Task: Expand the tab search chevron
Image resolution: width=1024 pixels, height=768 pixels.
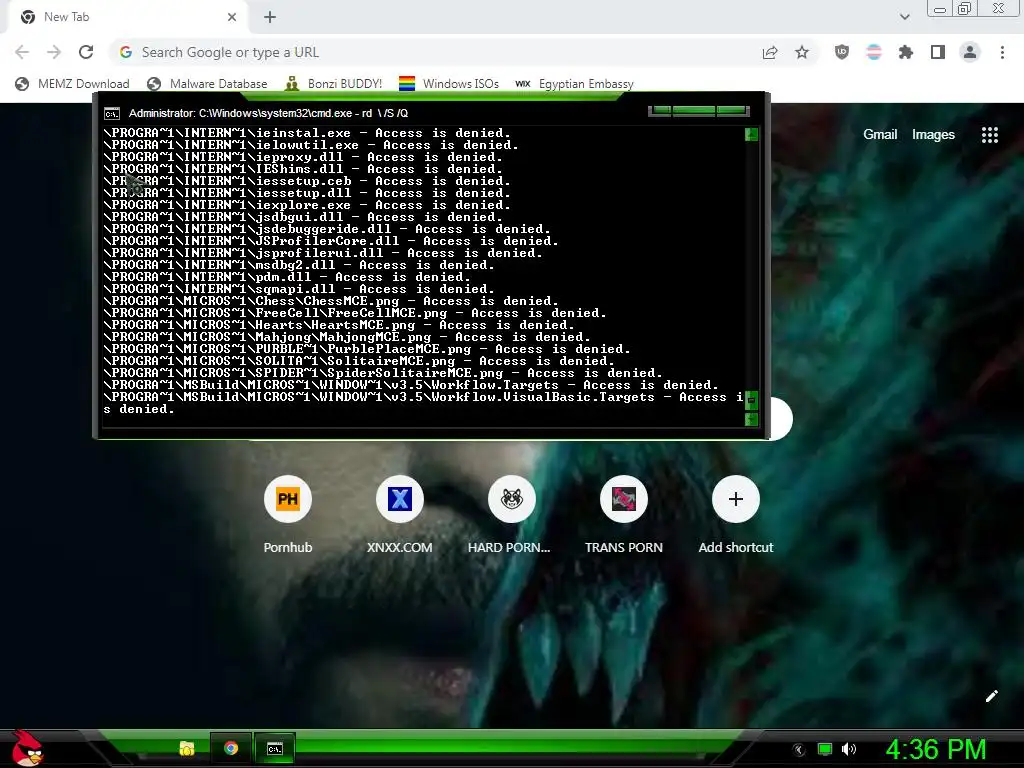Action: tap(904, 17)
